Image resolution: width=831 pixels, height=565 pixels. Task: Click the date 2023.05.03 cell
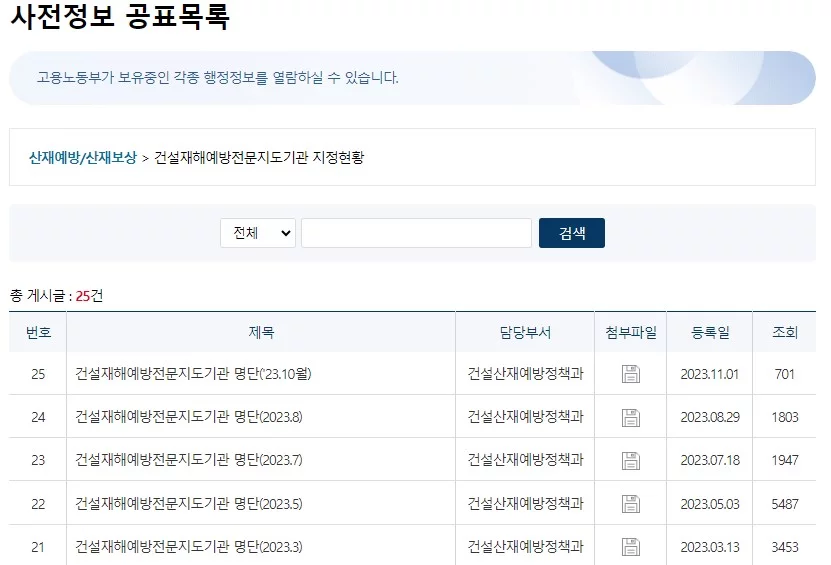(710, 504)
